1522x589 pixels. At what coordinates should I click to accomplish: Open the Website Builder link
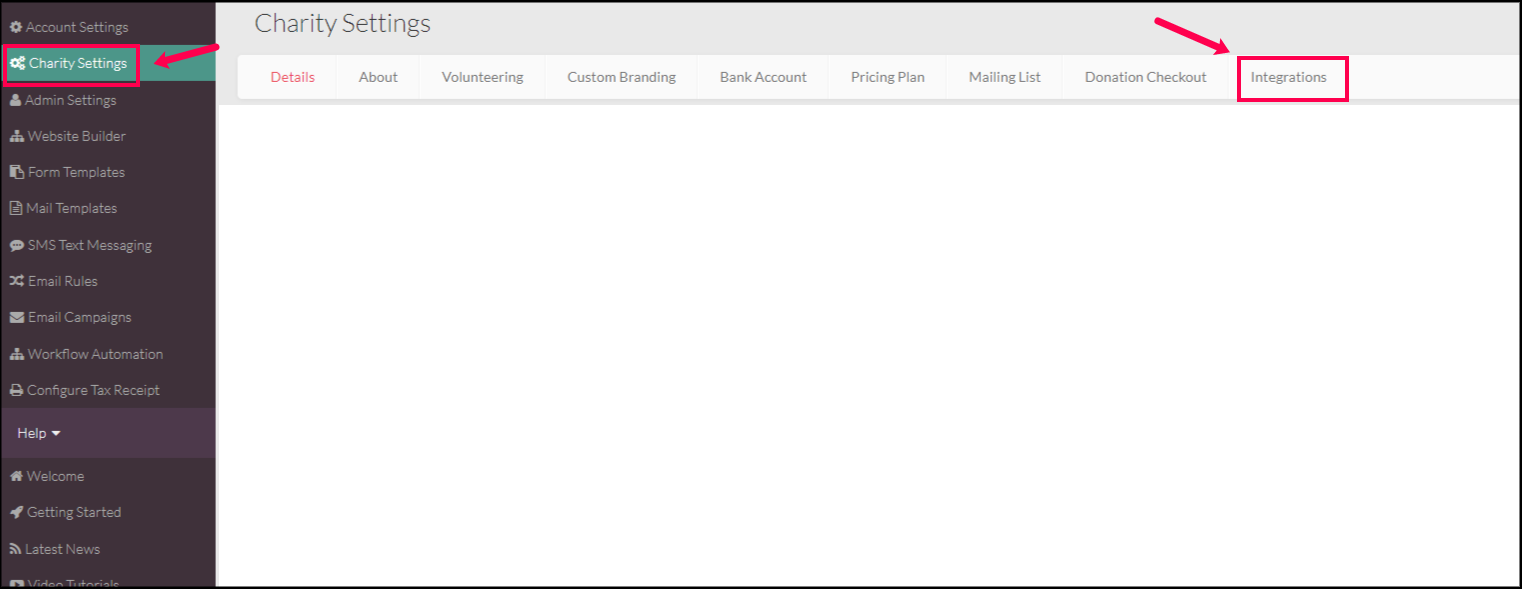tap(77, 136)
